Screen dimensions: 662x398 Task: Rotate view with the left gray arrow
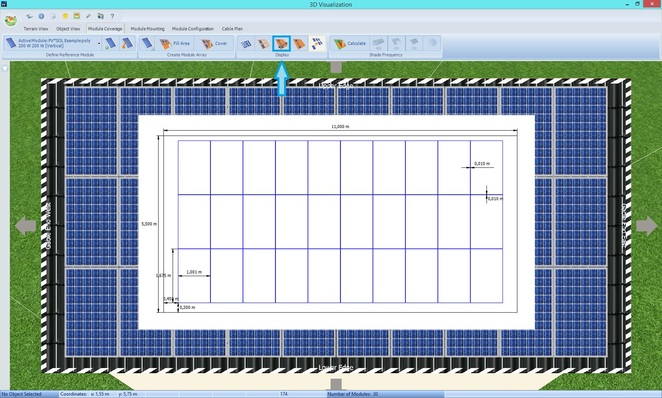click(26, 226)
